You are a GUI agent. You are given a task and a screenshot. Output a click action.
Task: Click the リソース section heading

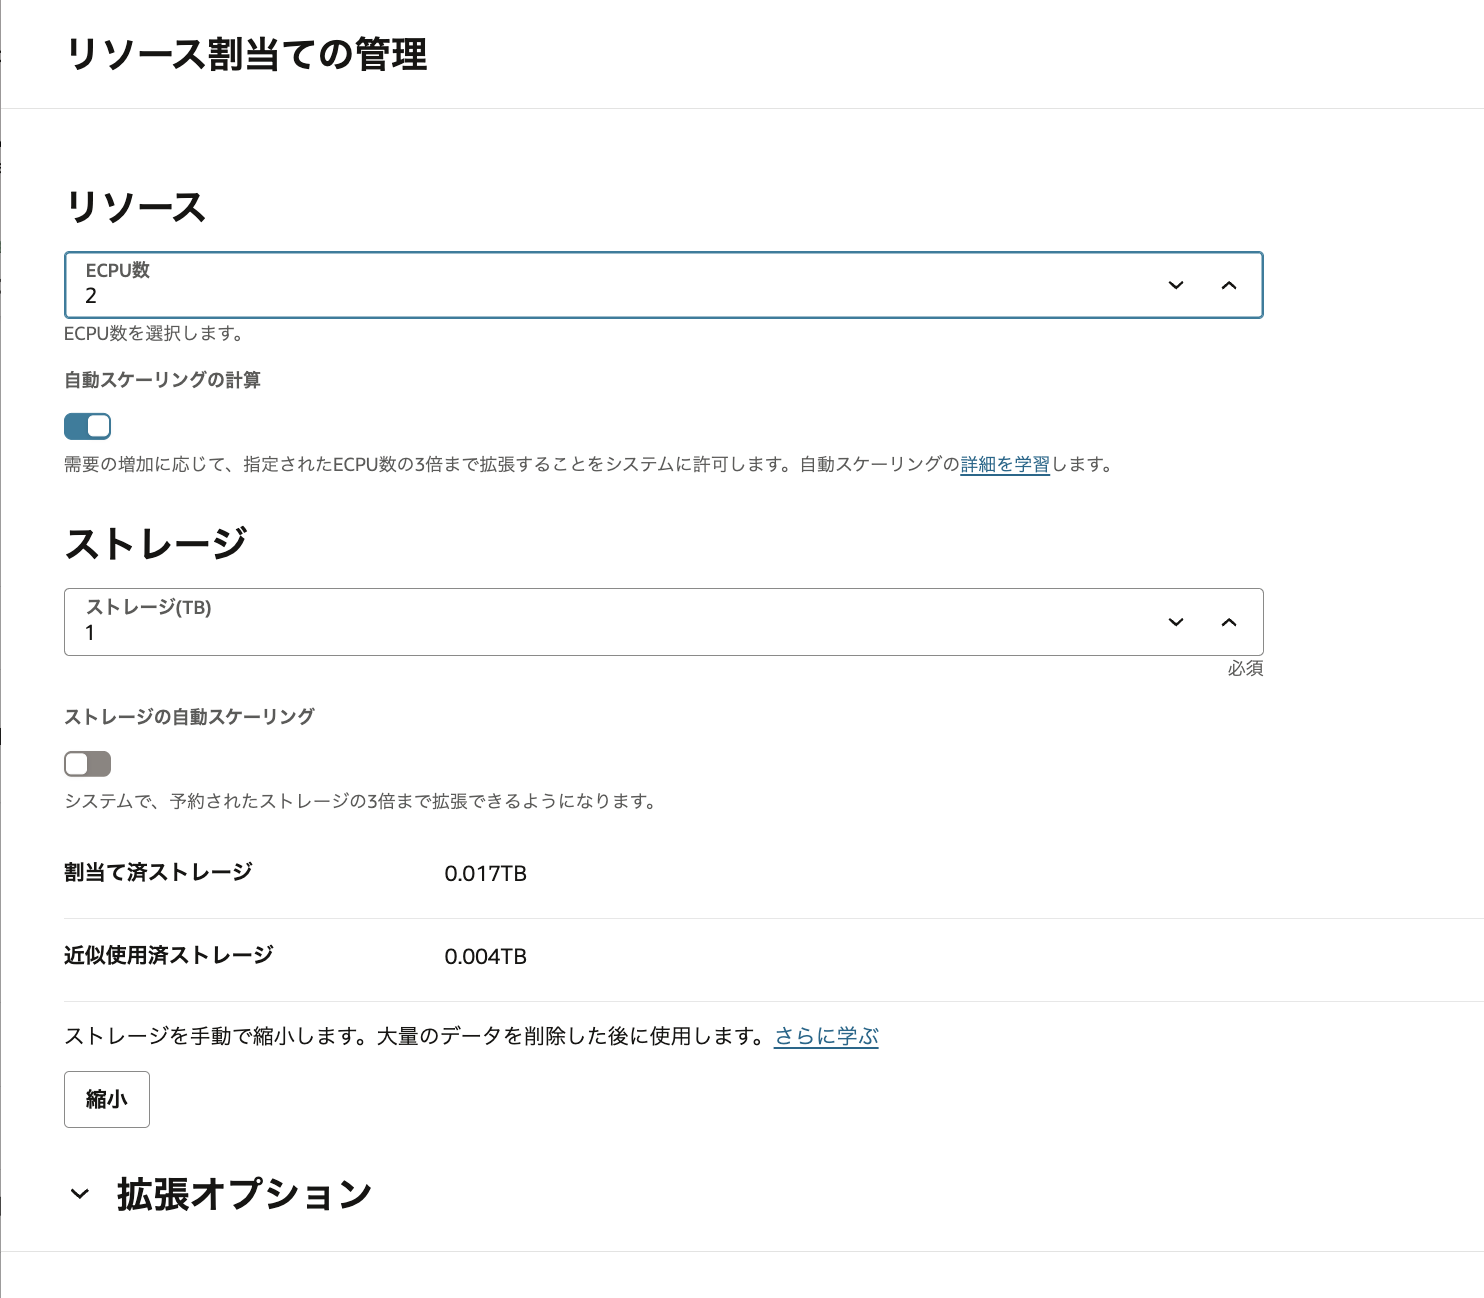point(135,207)
